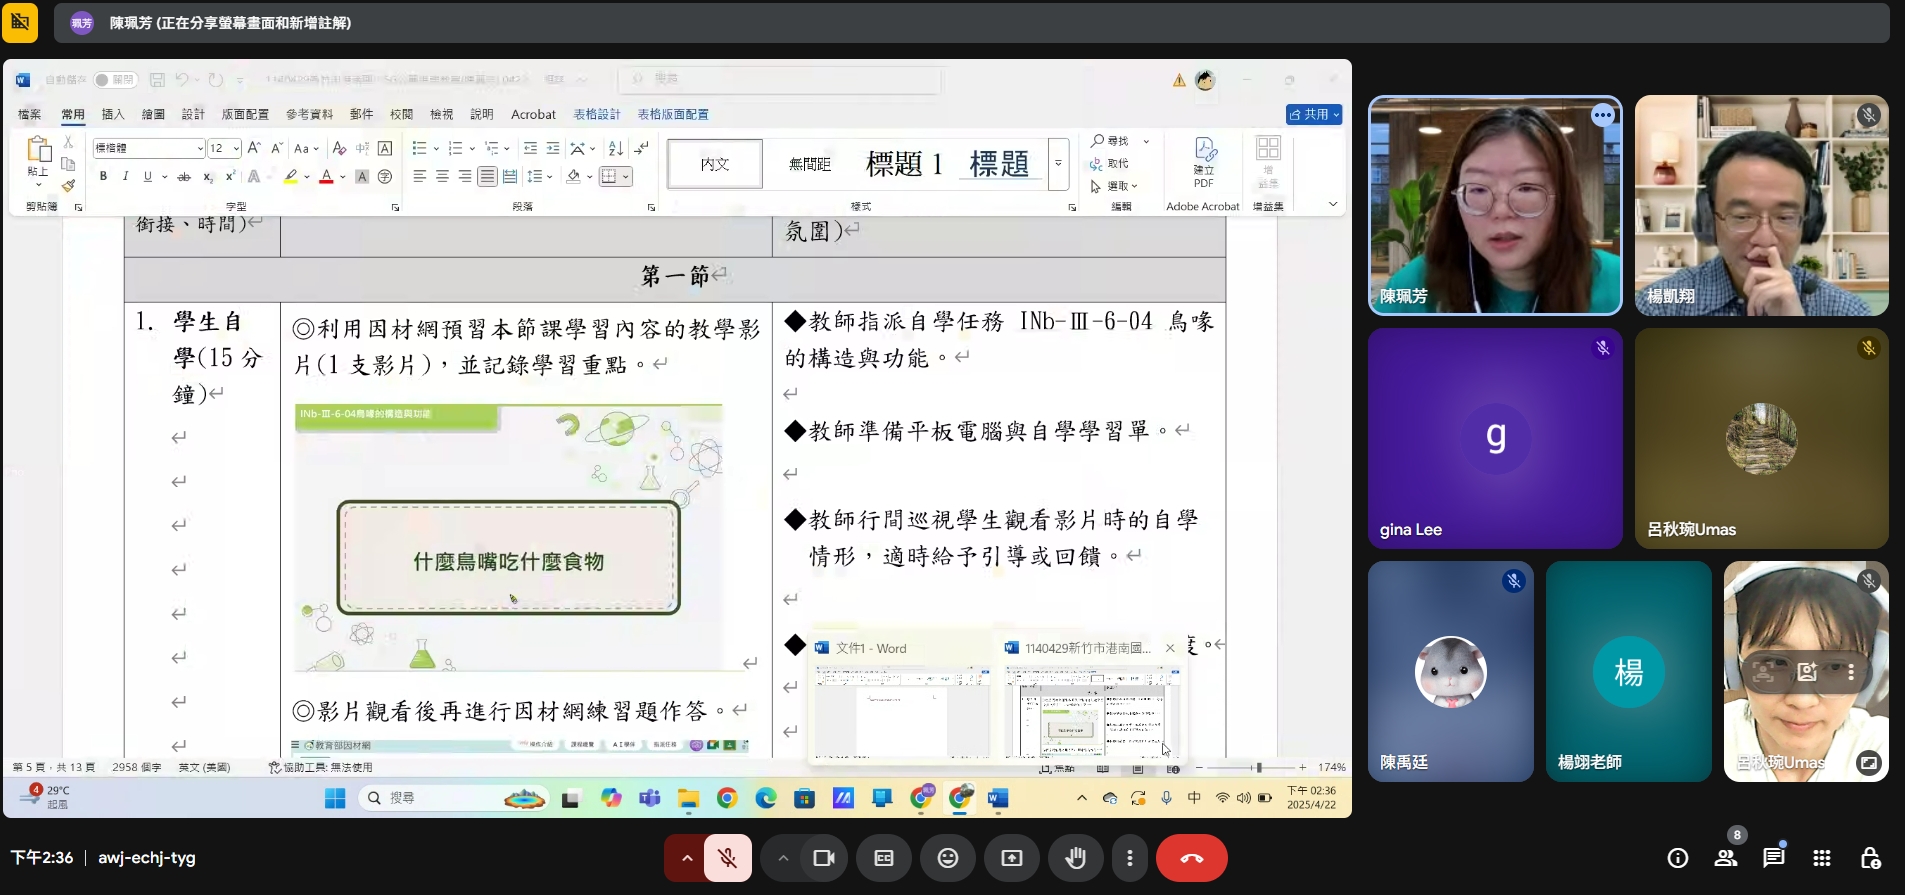Open the emoji reactions picker
1905x895 pixels.
[x=947, y=858]
